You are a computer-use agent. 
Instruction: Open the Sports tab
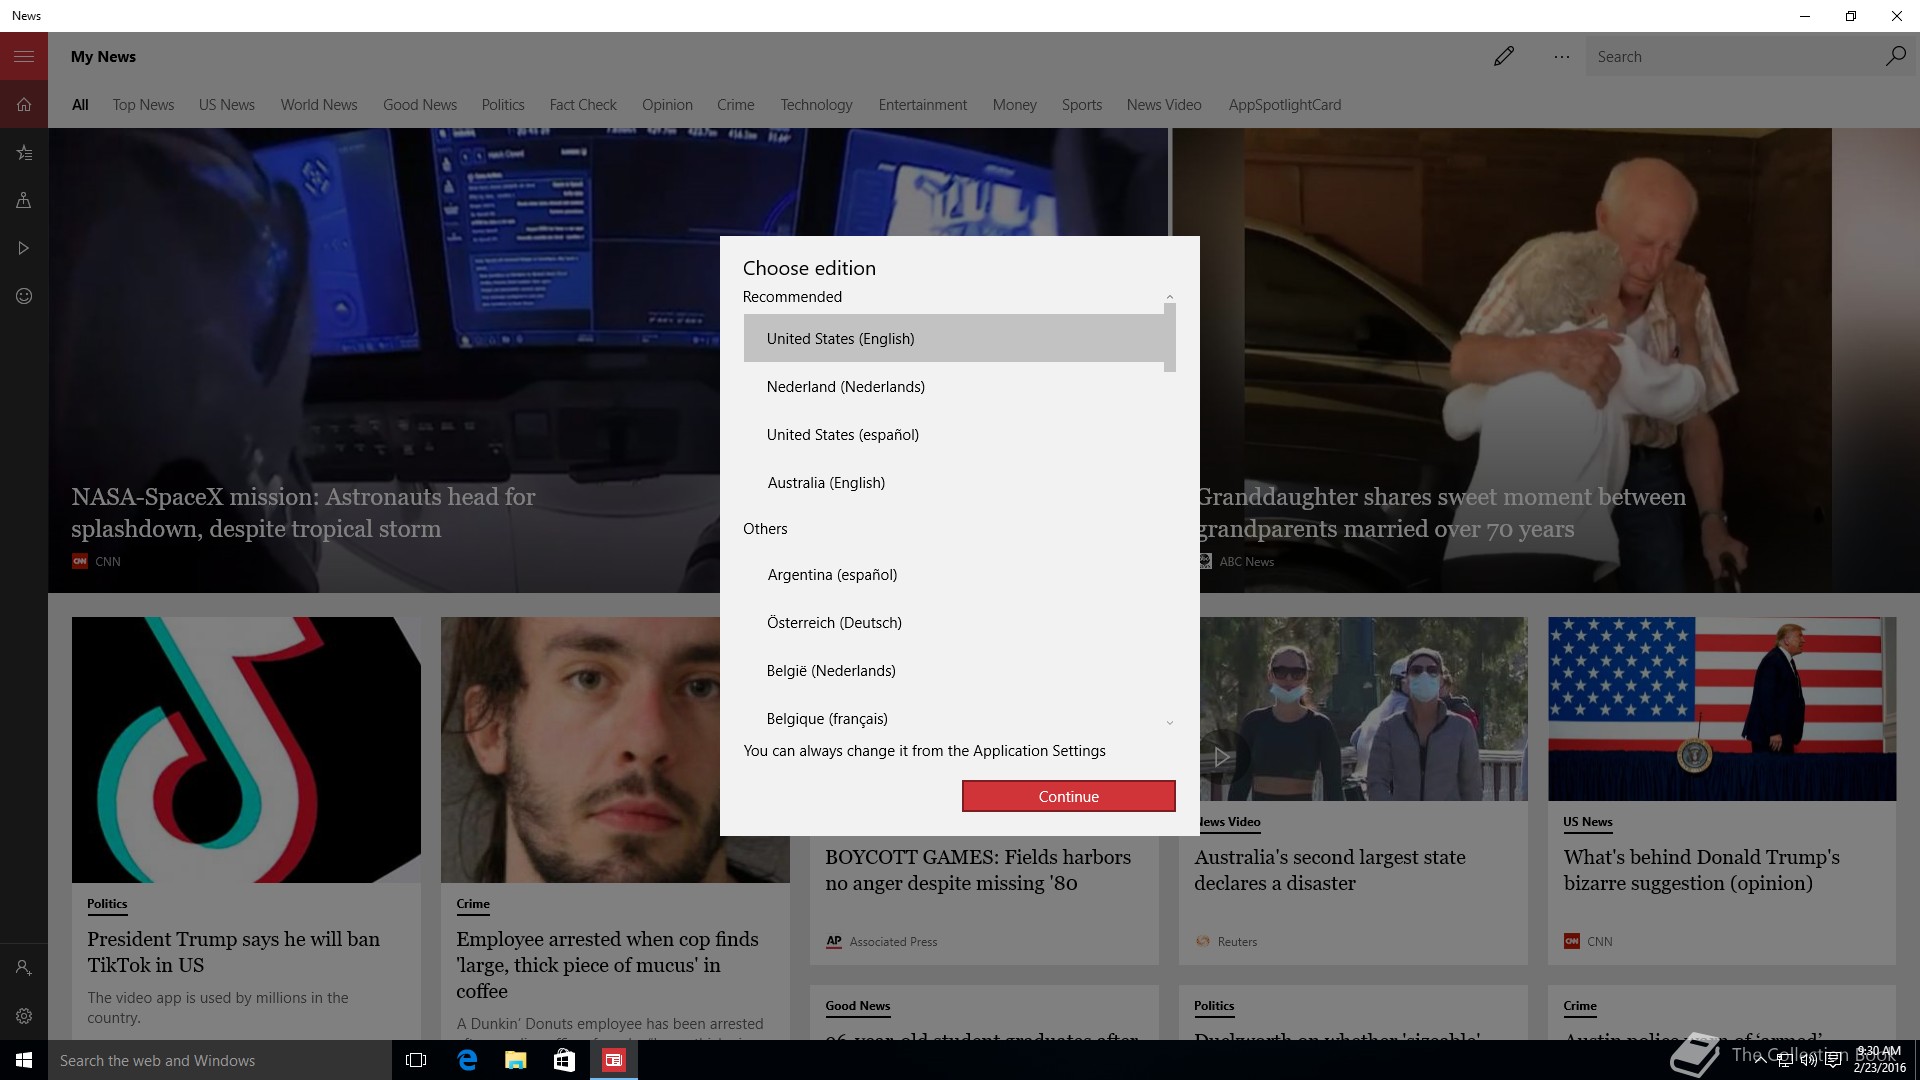pyautogui.click(x=1082, y=105)
